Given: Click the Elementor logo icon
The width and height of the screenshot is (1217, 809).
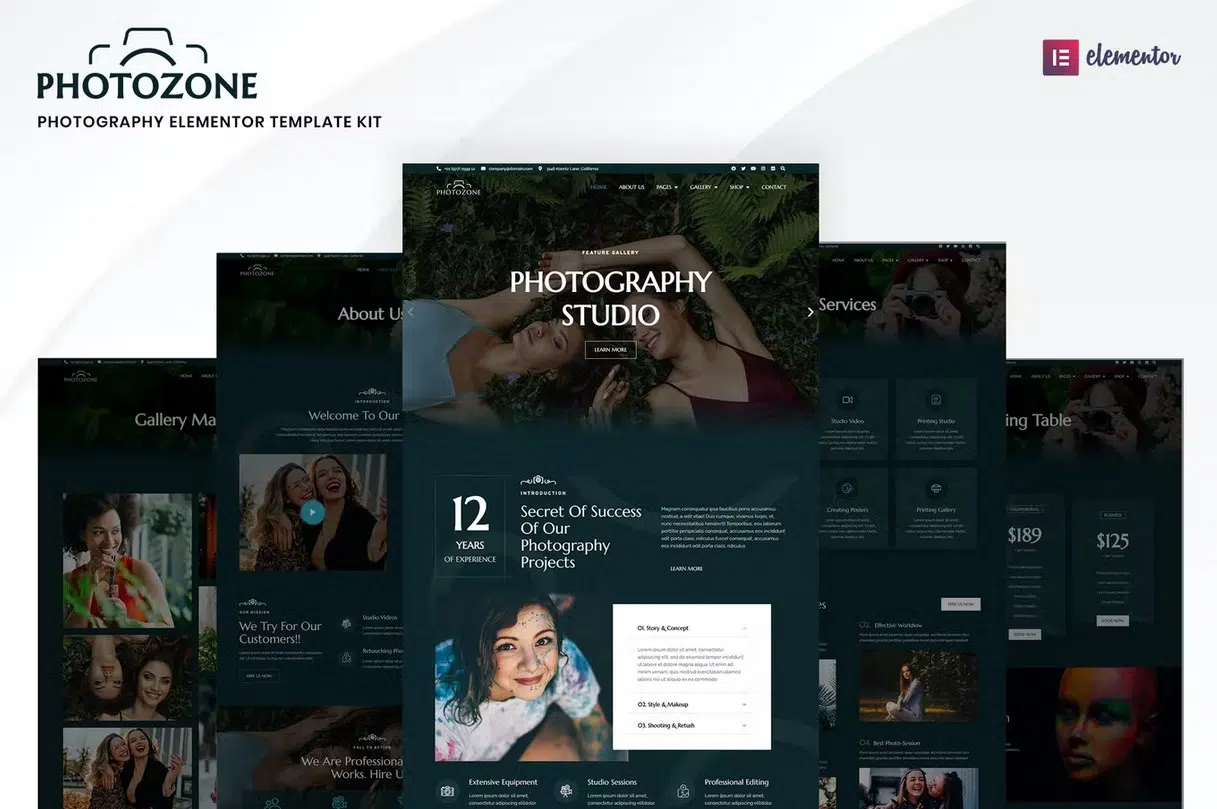Looking at the screenshot, I should tap(1060, 57).
